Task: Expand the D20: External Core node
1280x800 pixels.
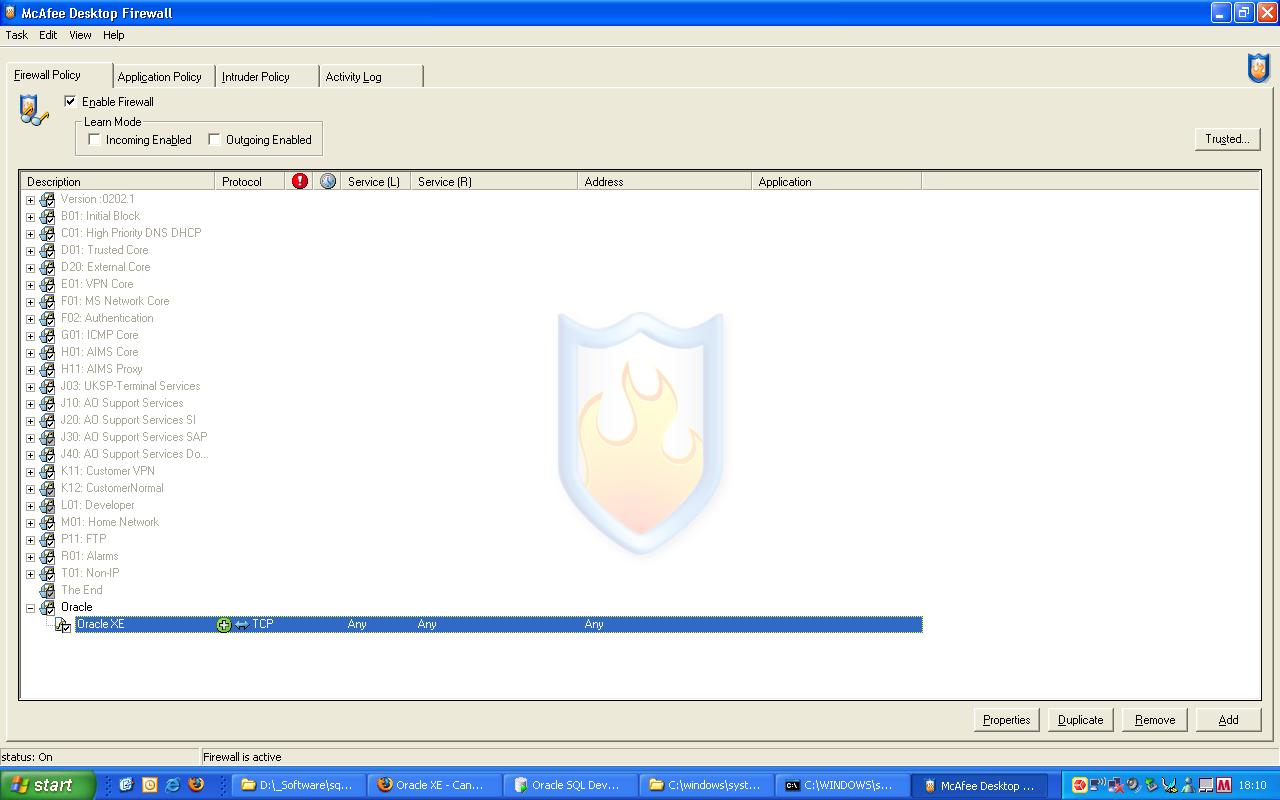Action: point(30,268)
